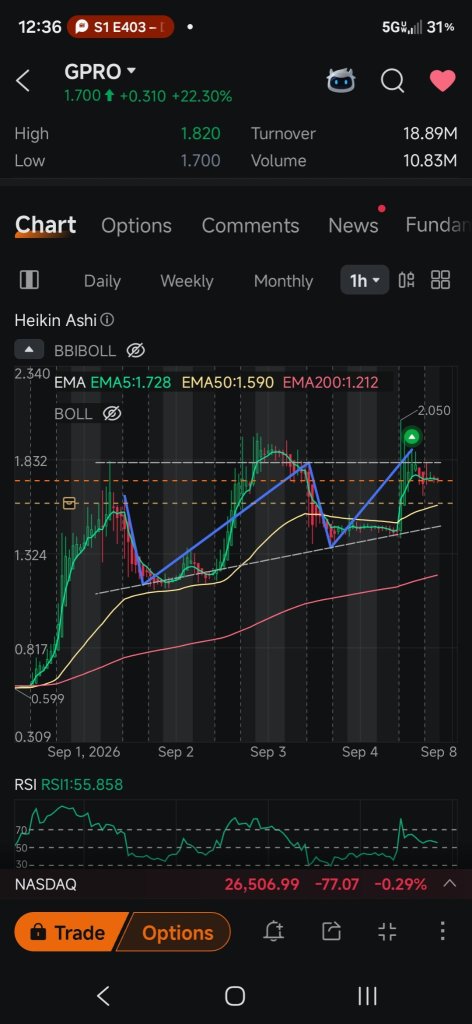Open the Comments tab
The width and height of the screenshot is (472, 1024).
point(250,225)
